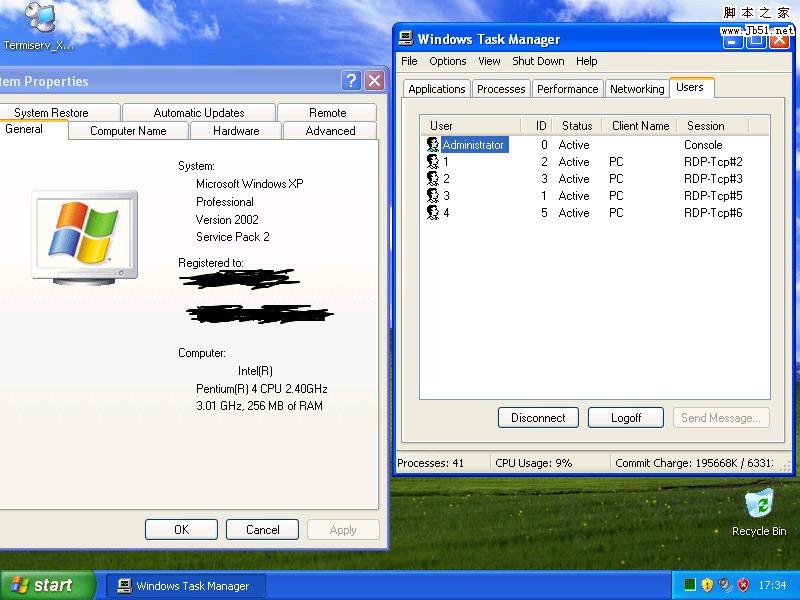The height and width of the screenshot is (600, 800).
Task: Sort by the Client Name column header
Action: pyautogui.click(x=640, y=126)
